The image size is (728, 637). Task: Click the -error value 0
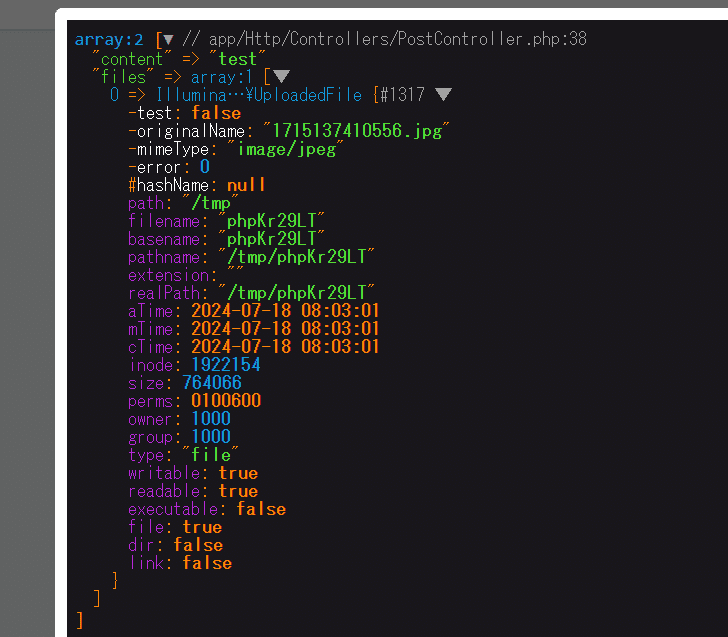pos(205,167)
